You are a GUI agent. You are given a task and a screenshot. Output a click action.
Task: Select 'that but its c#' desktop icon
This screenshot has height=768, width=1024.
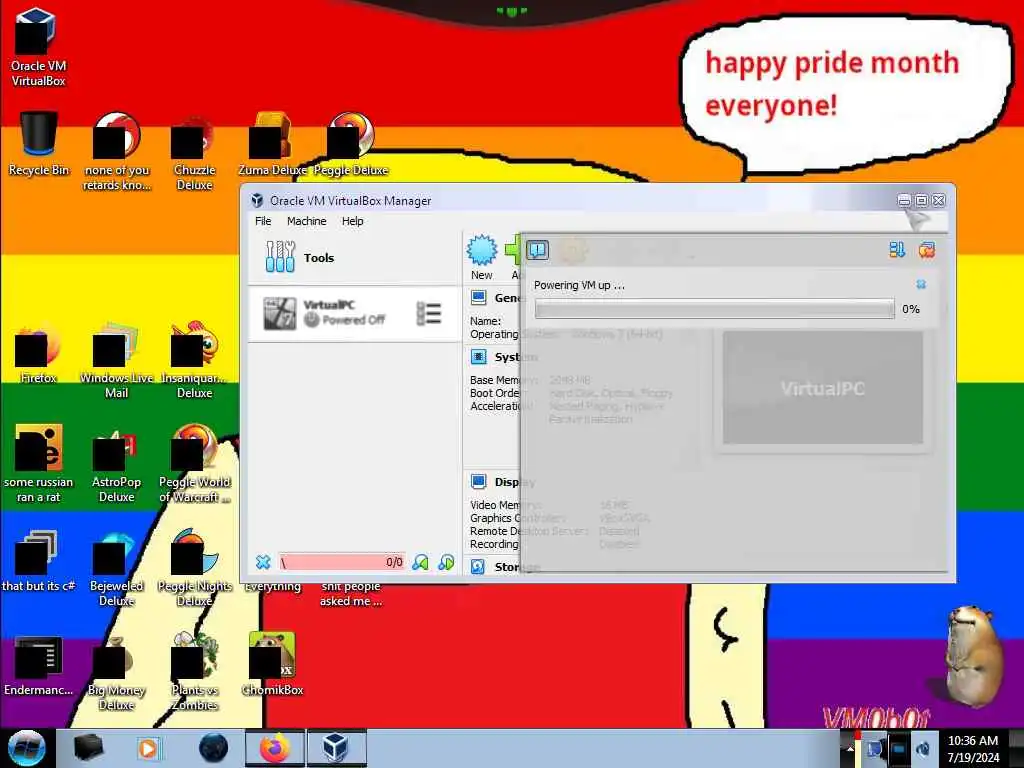tap(38, 562)
